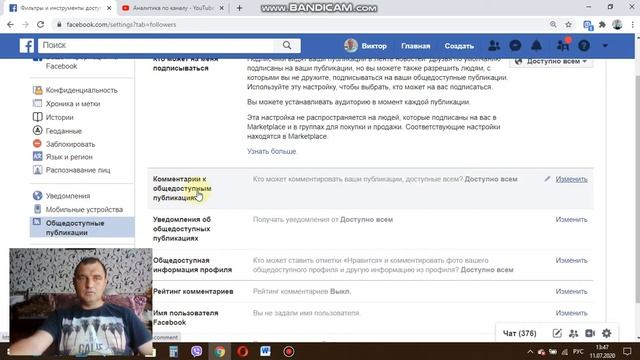This screenshot has width=640, height=360.
Task: Open the friend requests icon
Action: point(494,46)
